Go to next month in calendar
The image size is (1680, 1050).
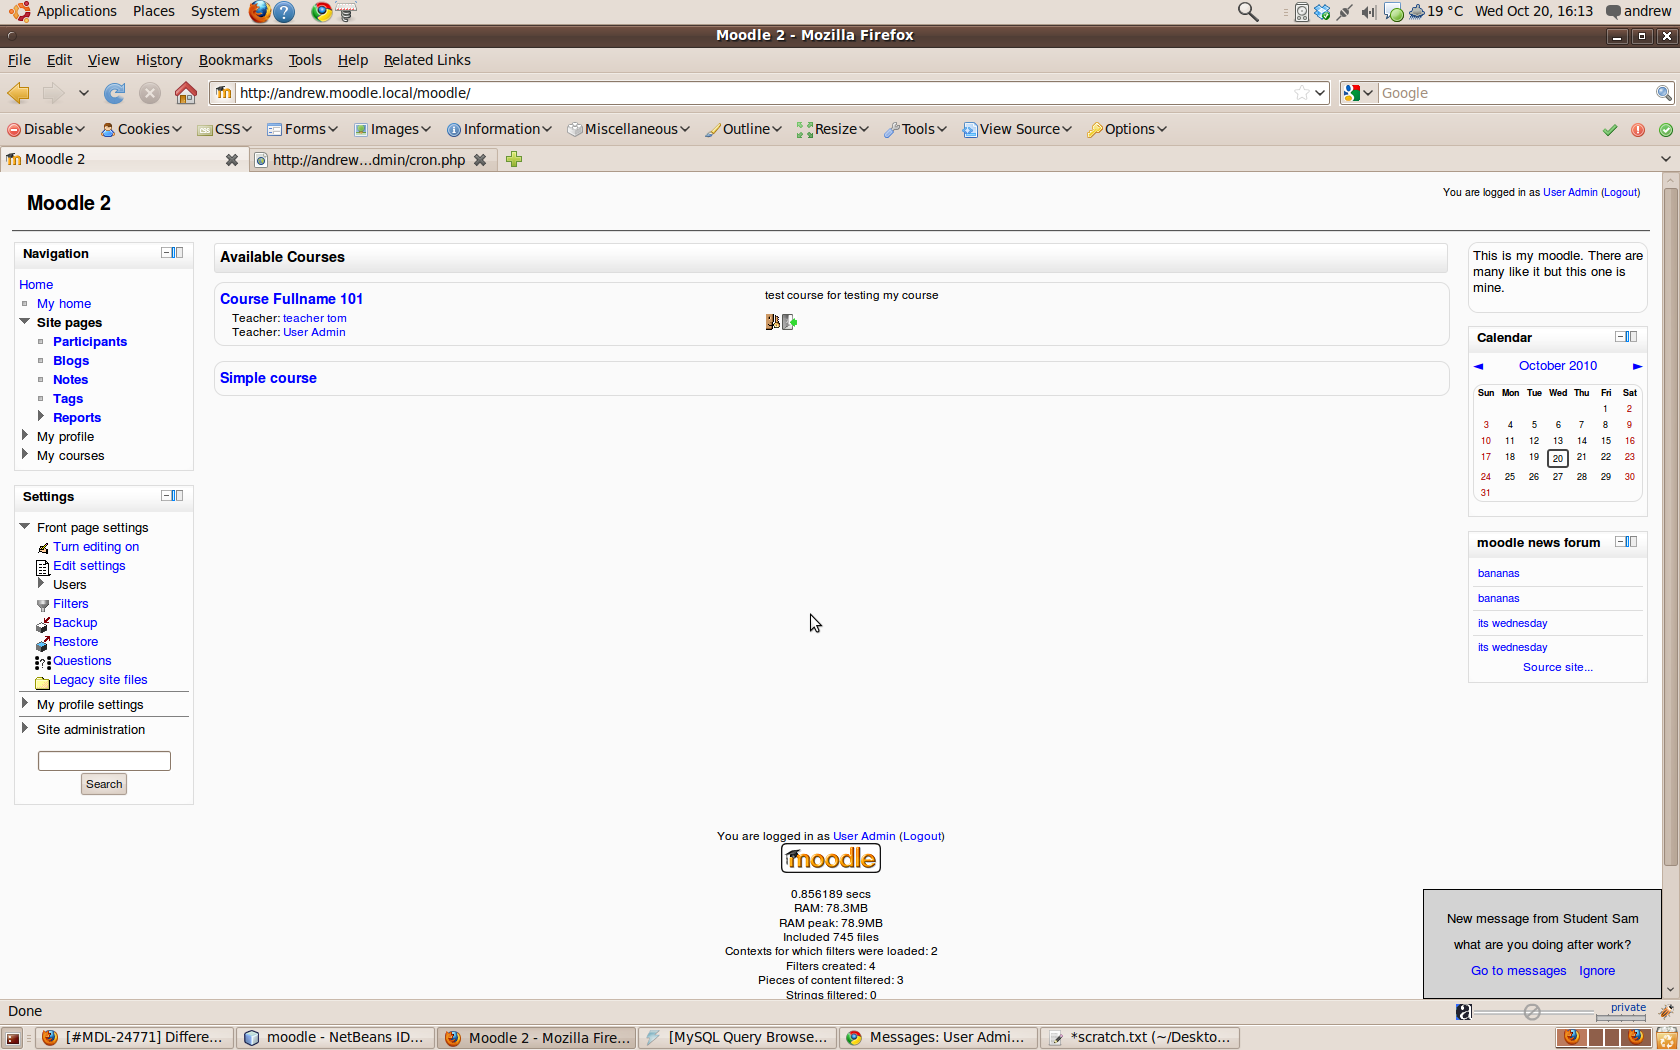(x=1637, y=366)
